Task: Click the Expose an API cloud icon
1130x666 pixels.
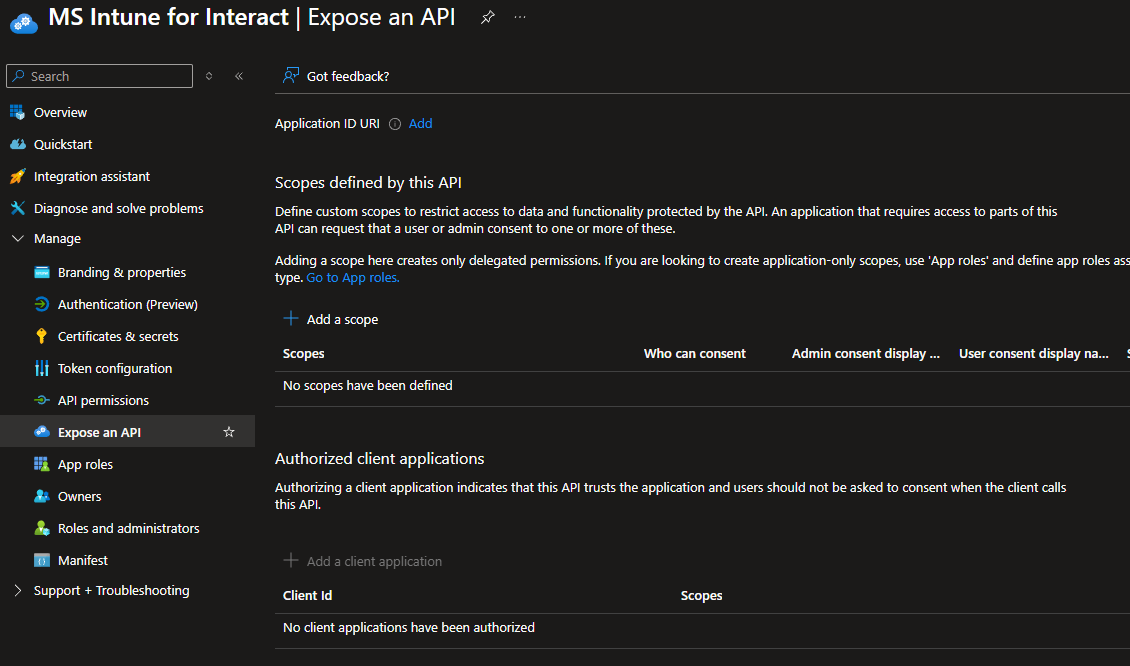Action: pos(42,432)
